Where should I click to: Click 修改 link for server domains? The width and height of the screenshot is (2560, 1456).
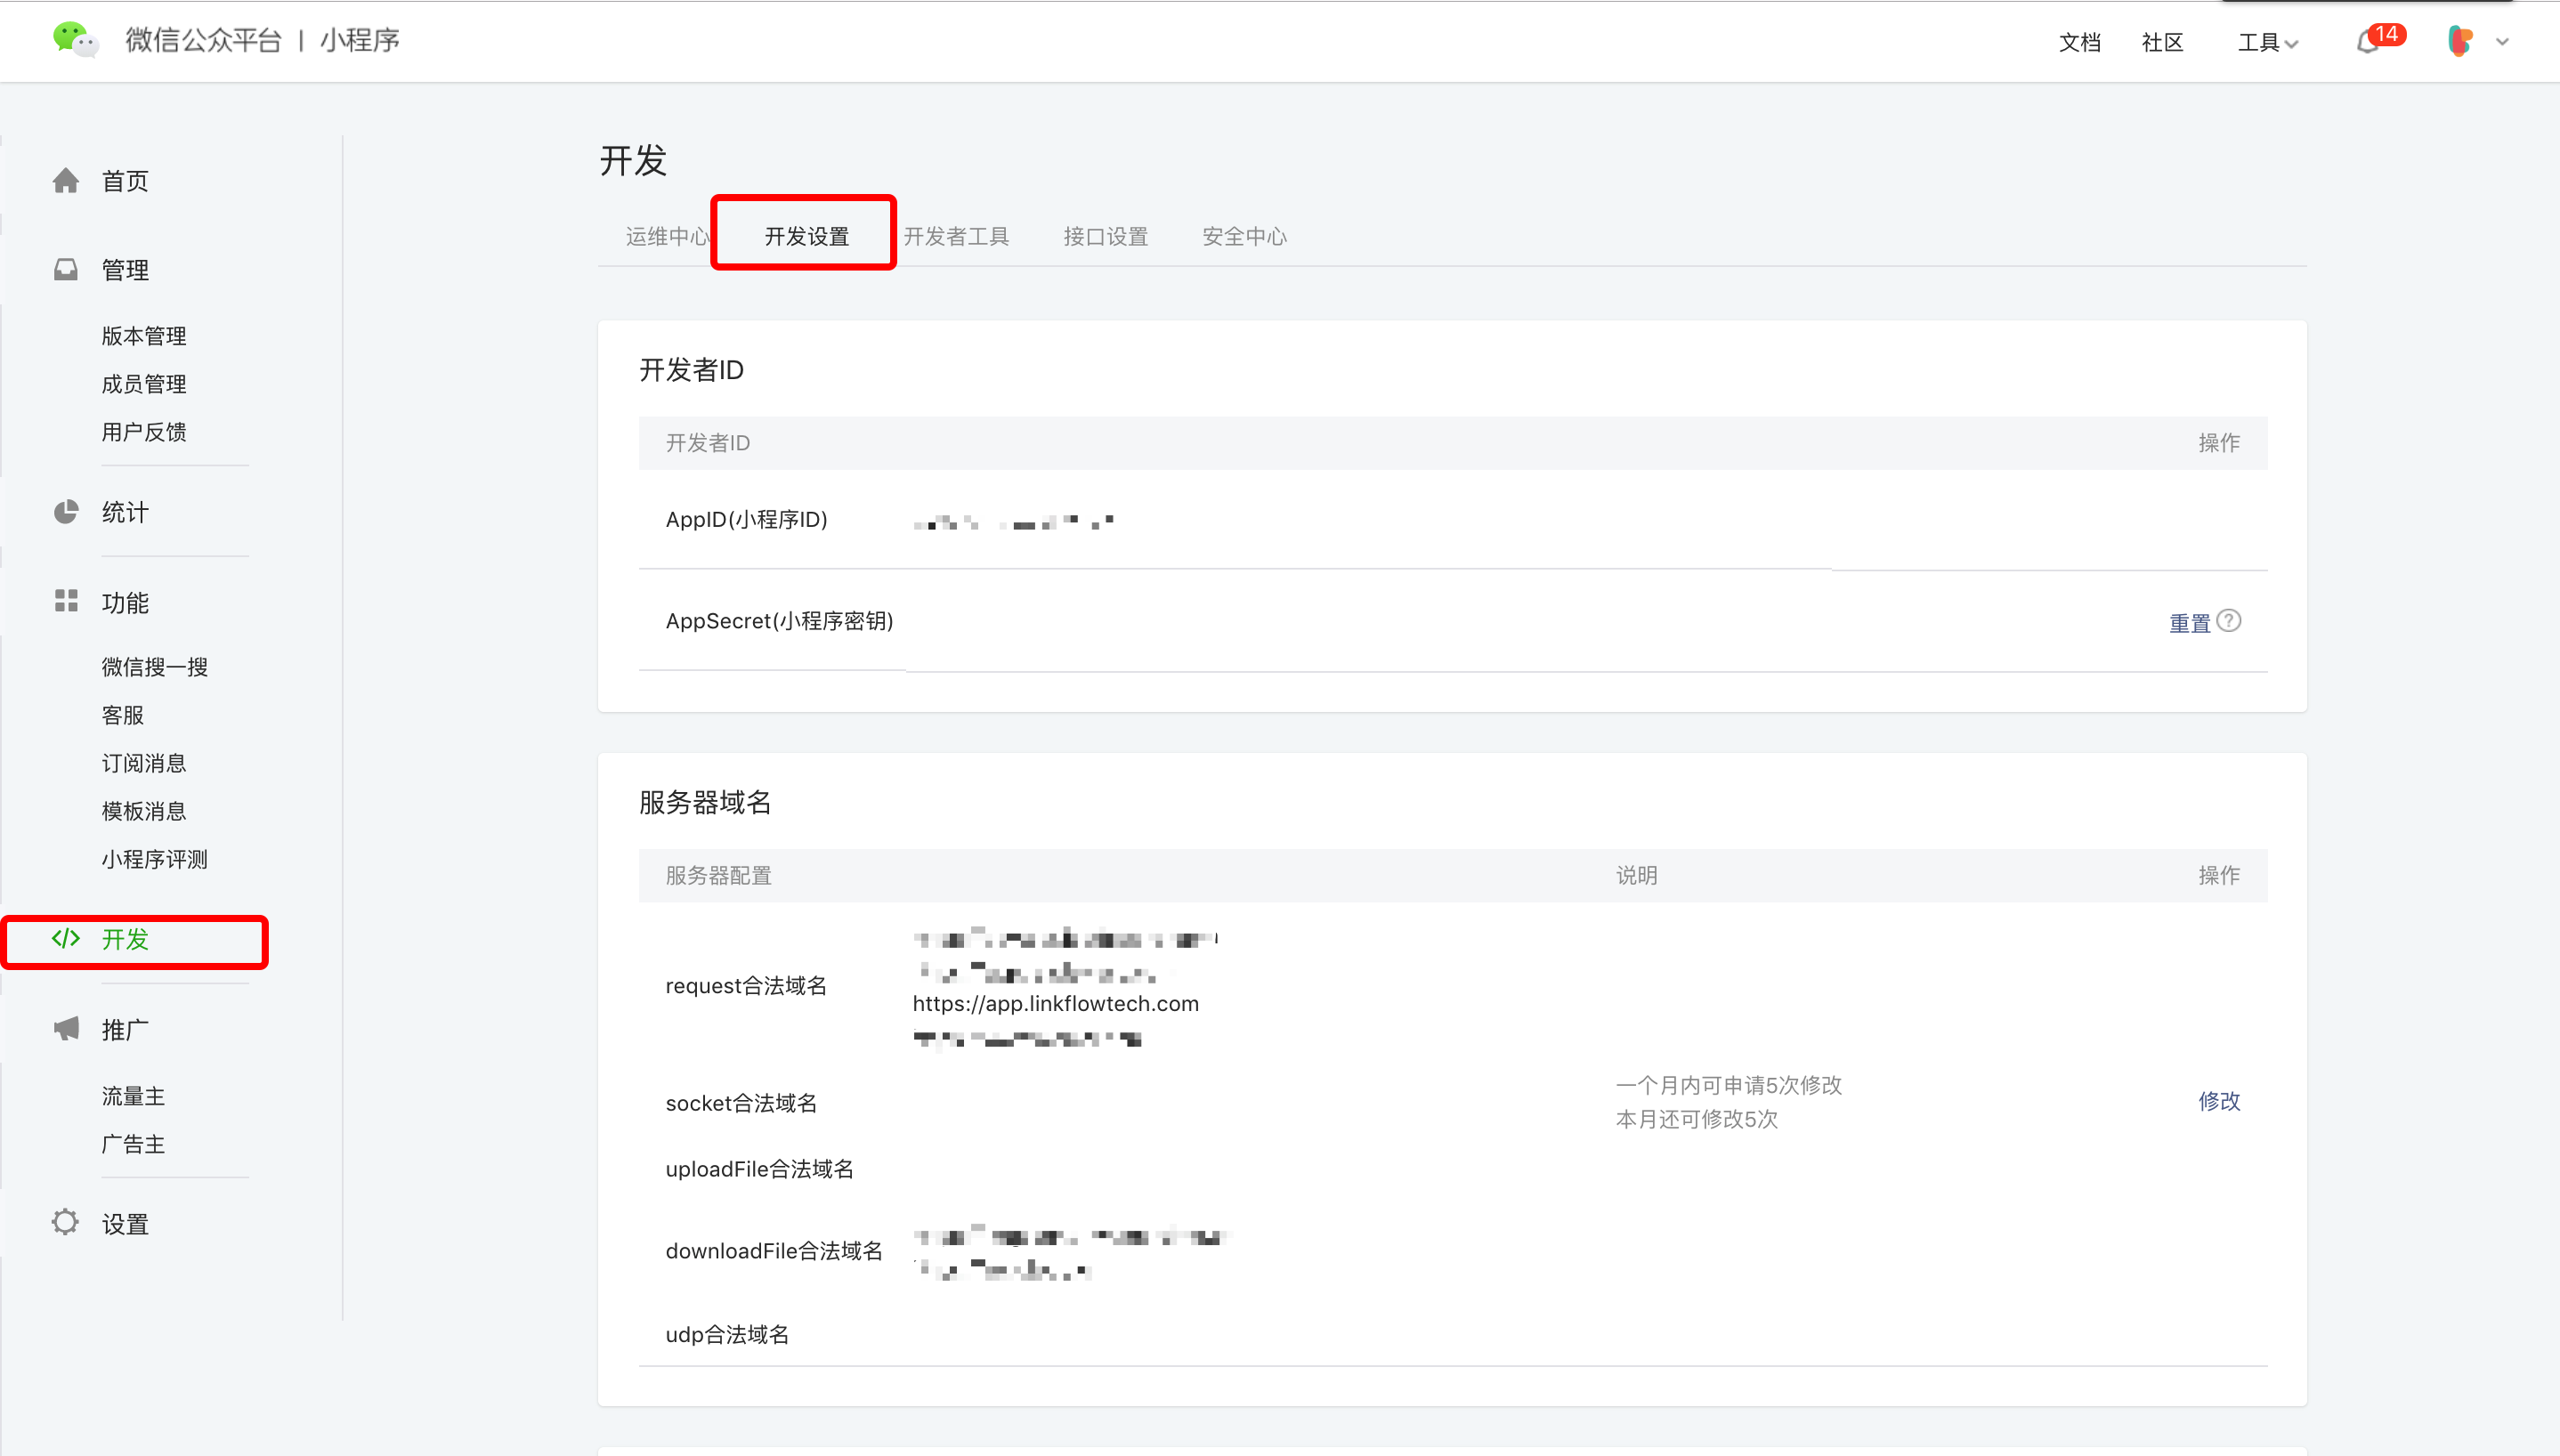point(2218,1101)
